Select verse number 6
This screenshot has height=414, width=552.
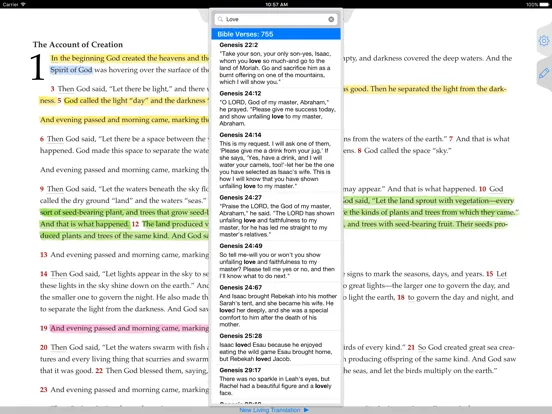click(x=42, y=139)
